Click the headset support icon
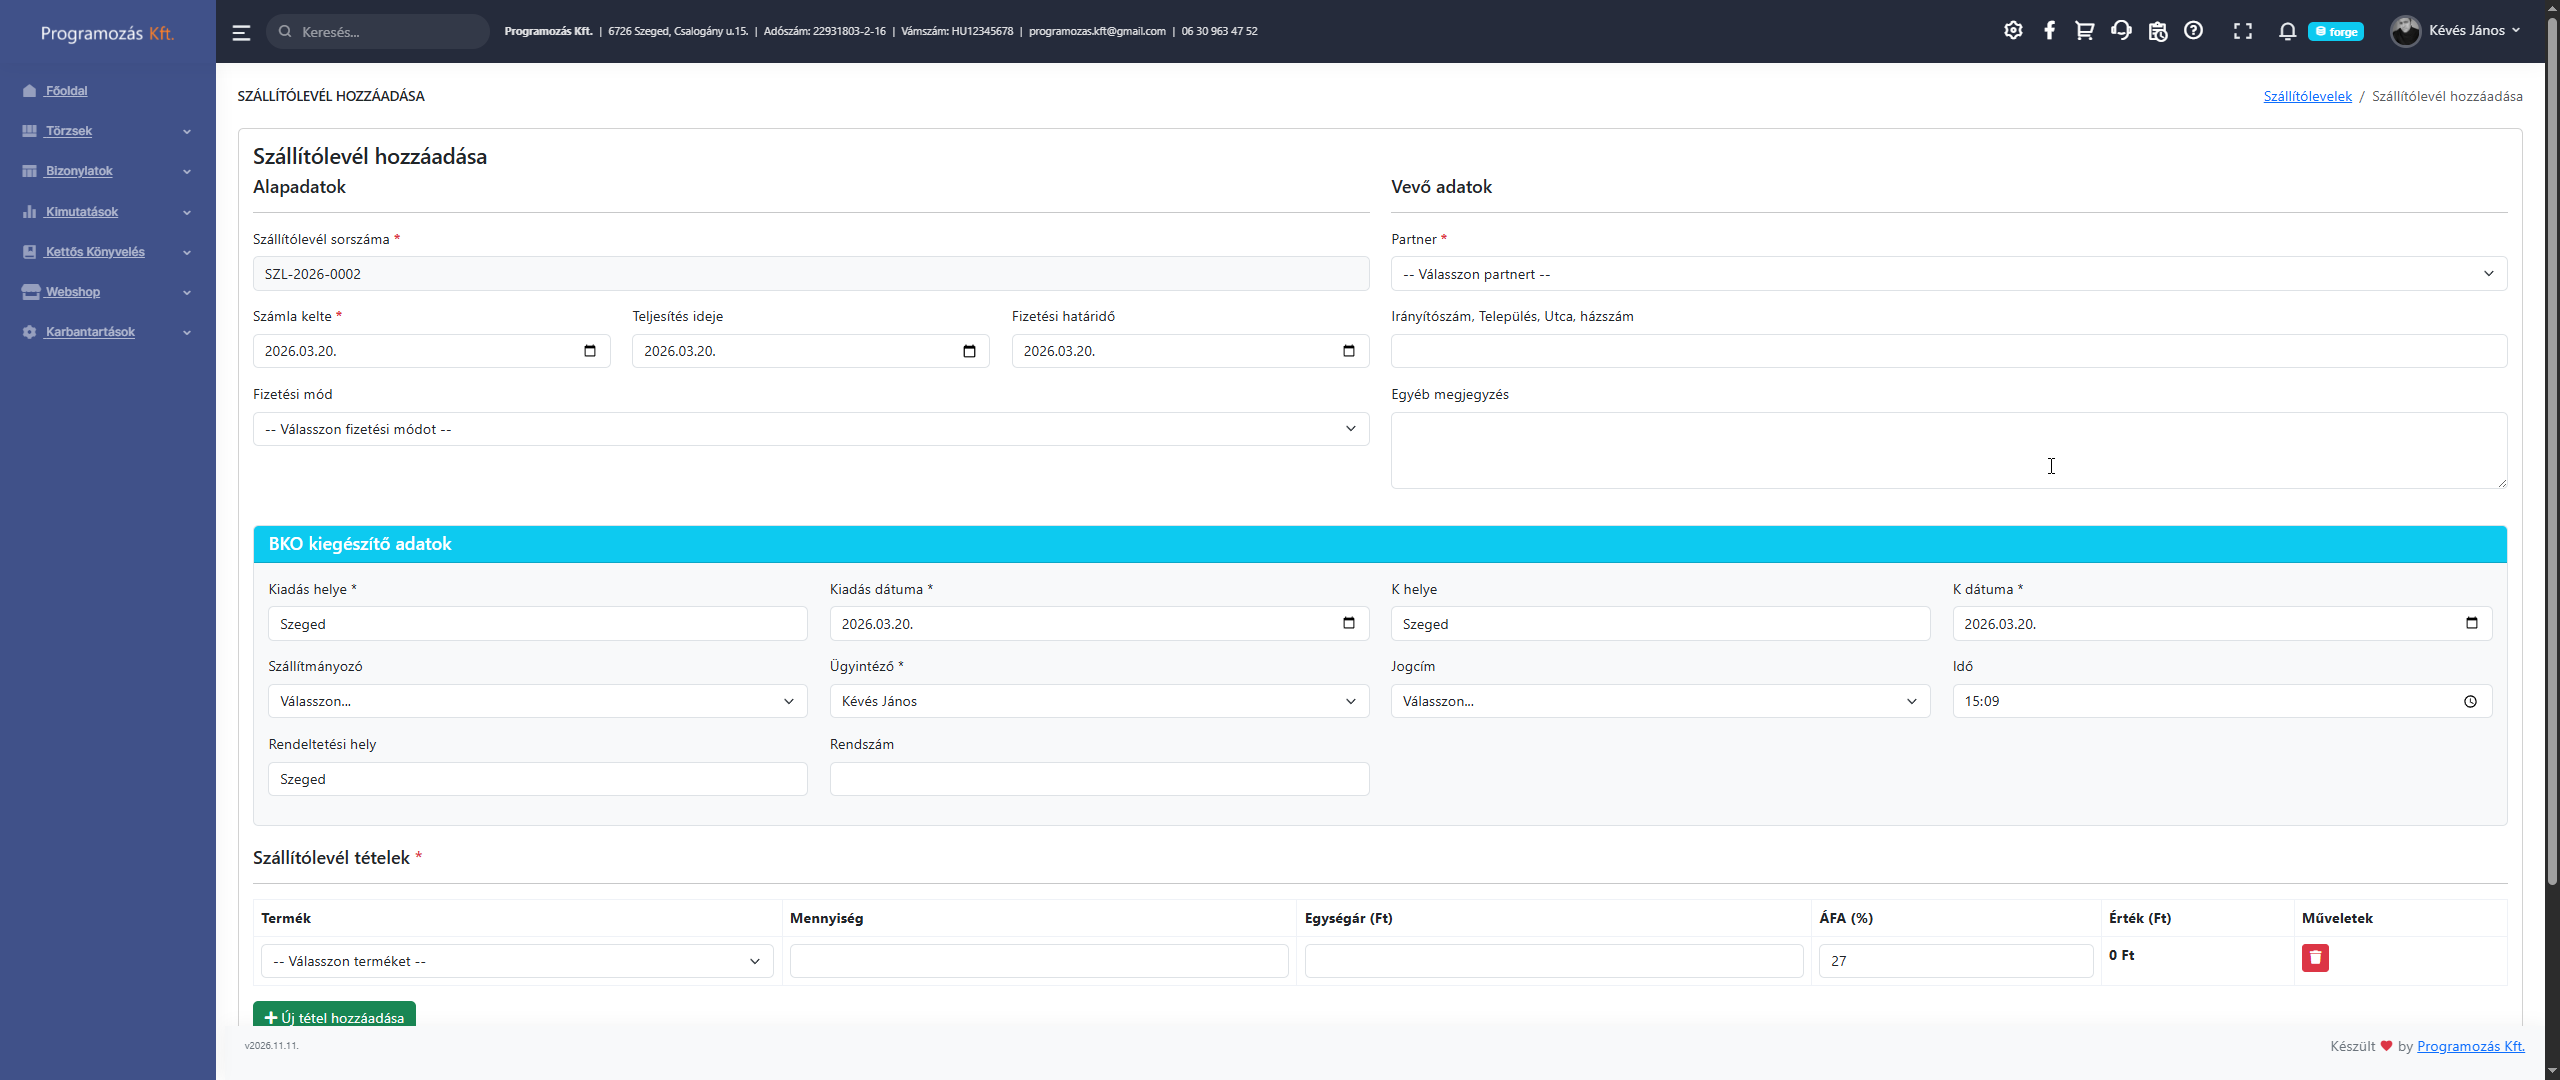 click(x=2121, y=31)
